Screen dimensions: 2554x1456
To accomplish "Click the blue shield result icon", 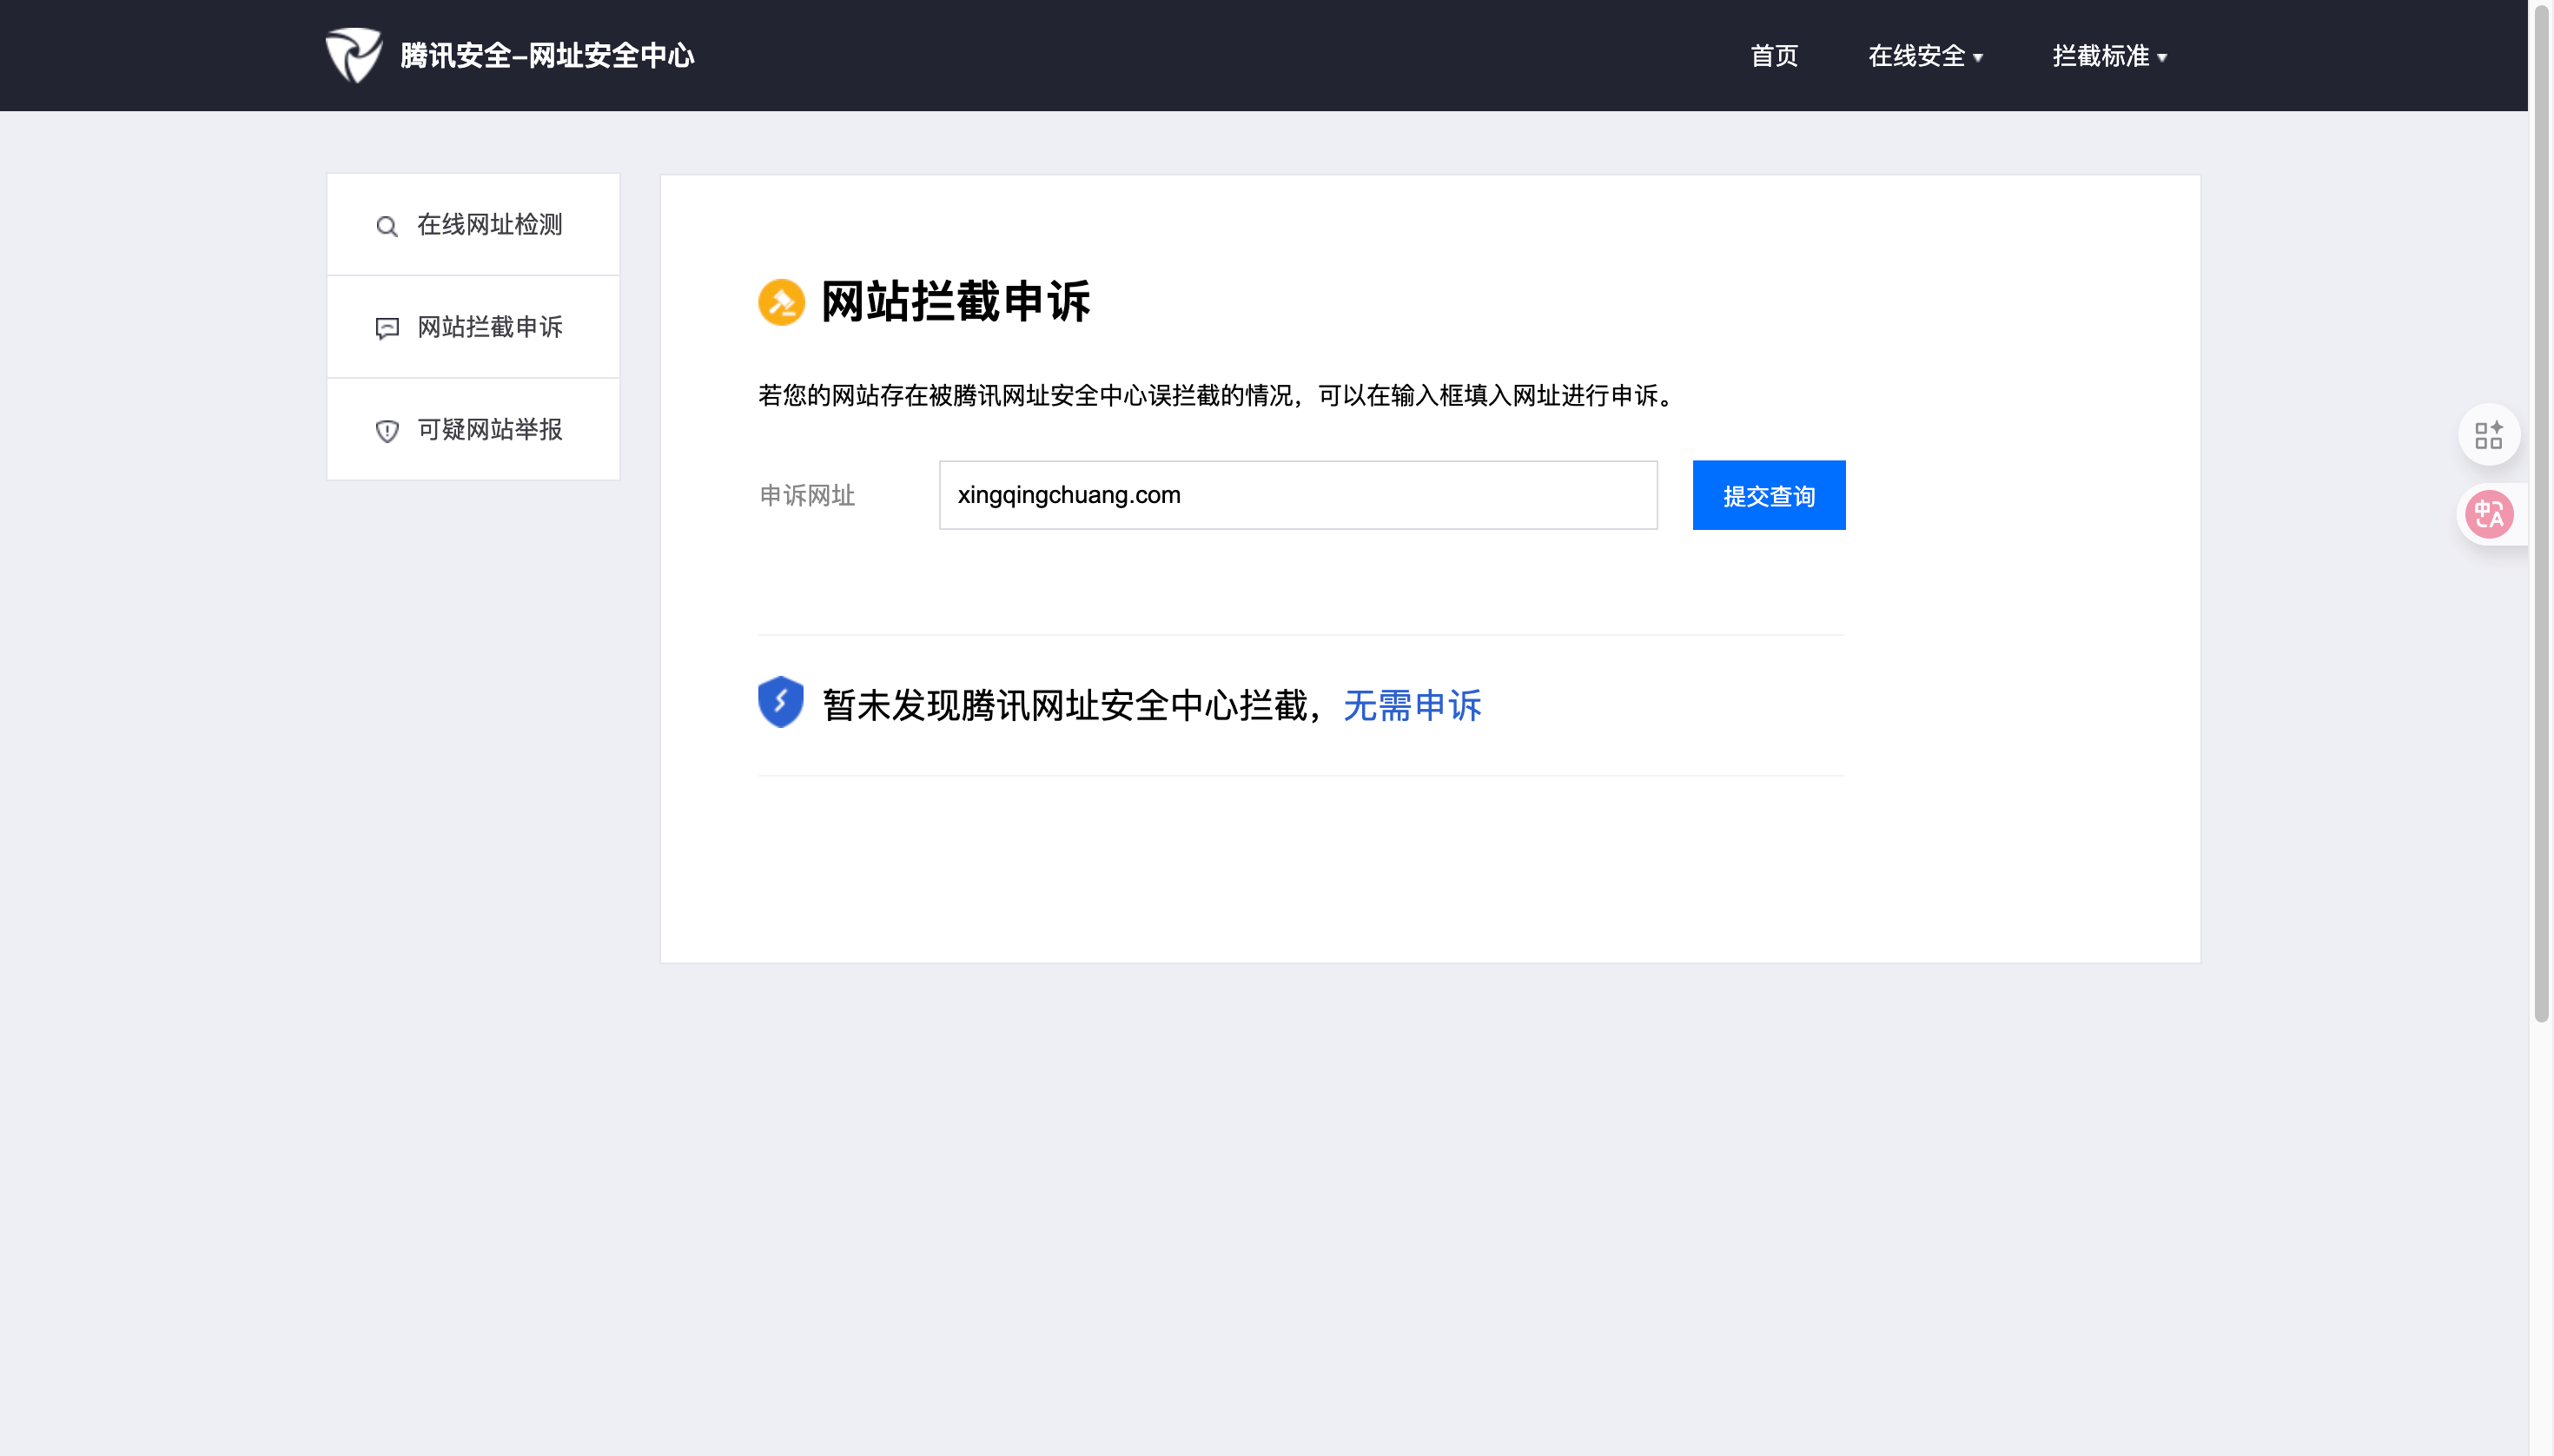I will 780,703.
